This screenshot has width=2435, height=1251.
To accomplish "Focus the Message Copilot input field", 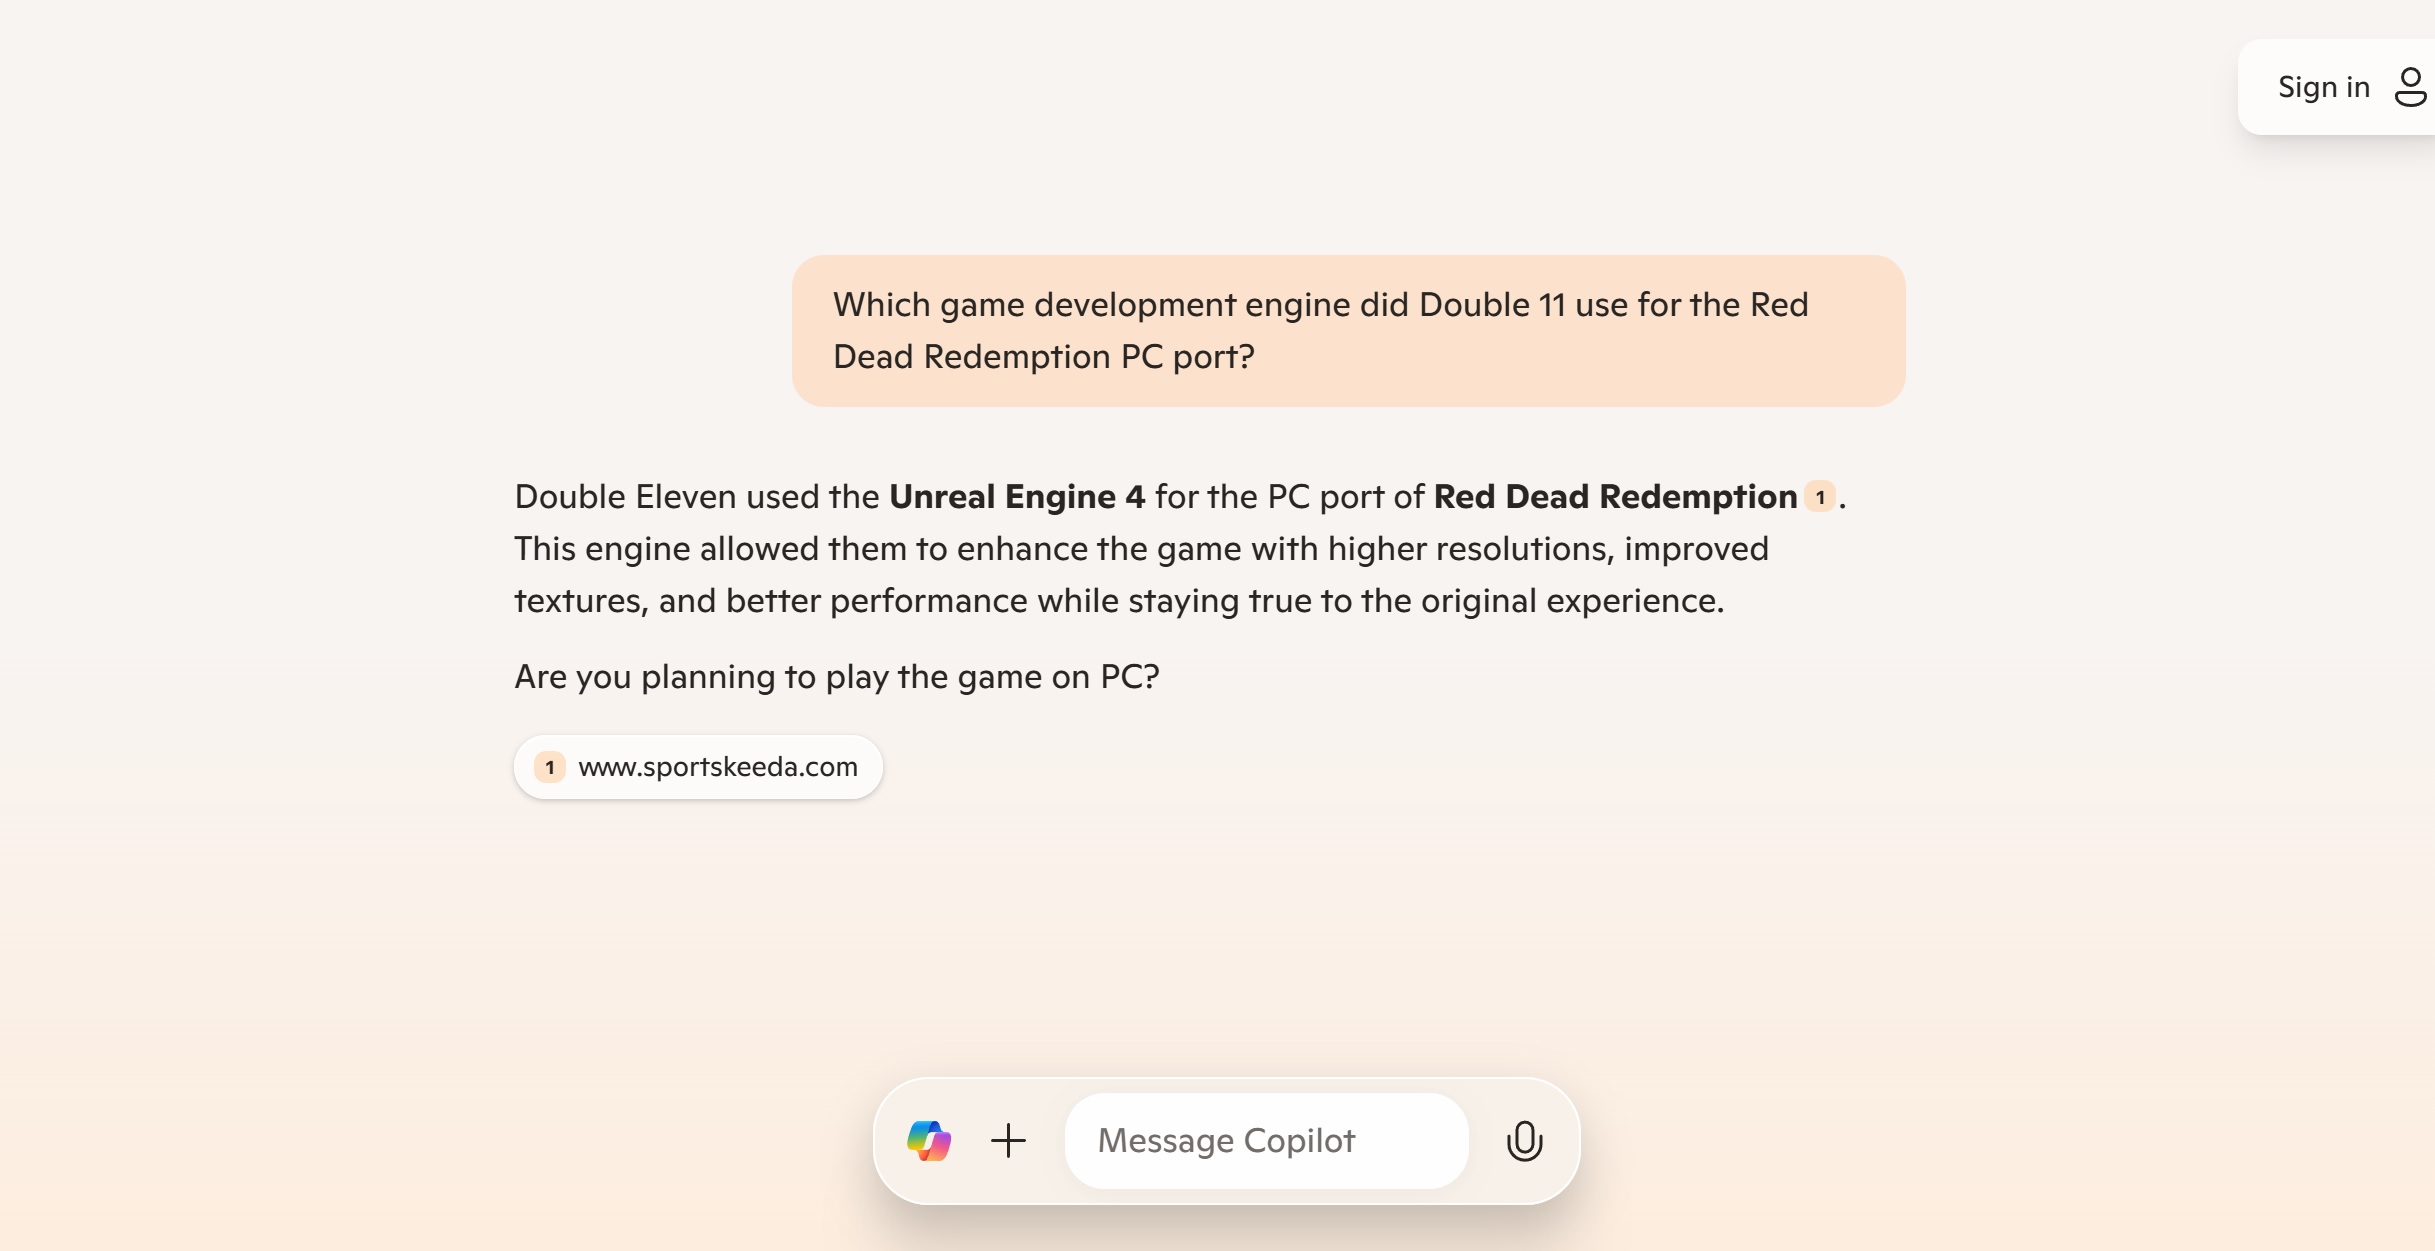I will [x=1265, y=1141].
